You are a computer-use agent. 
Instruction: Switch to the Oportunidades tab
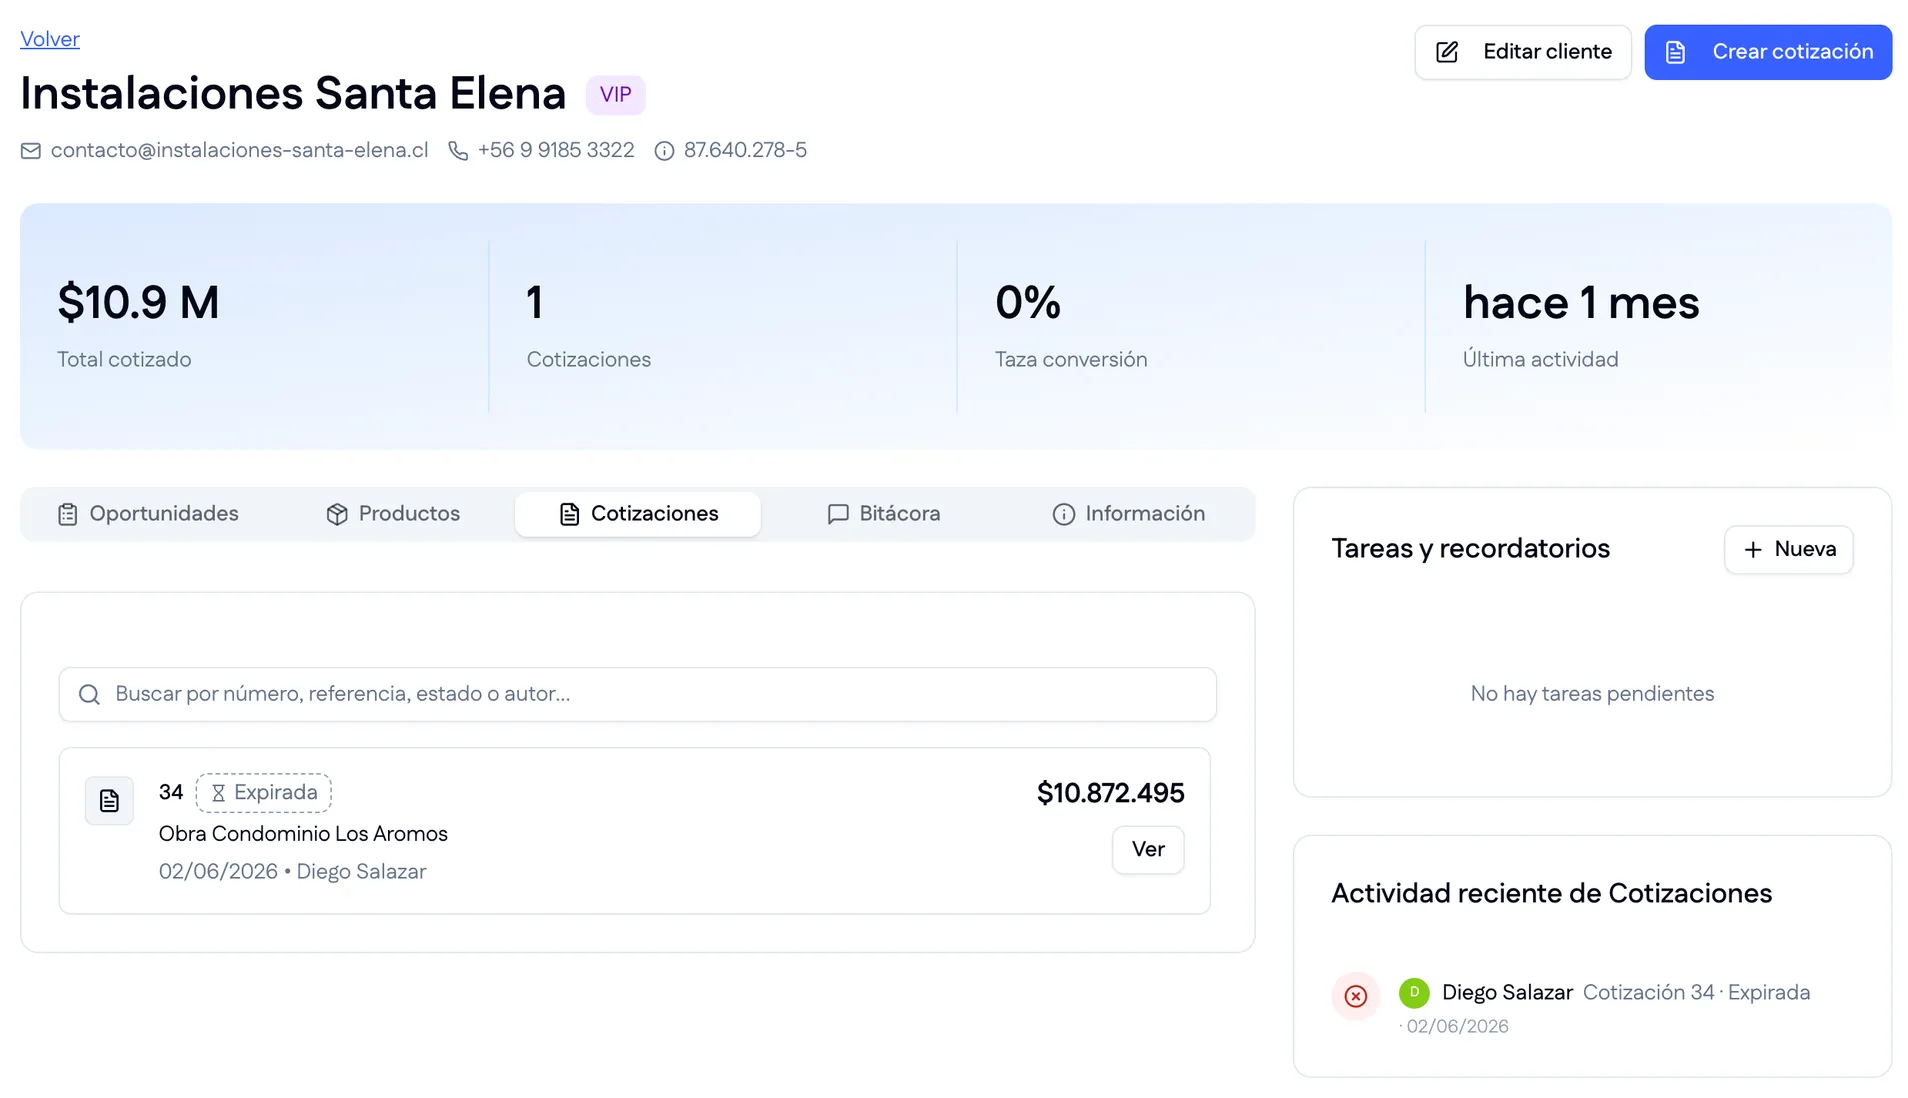pyautogui.click(x=148, y=514)
